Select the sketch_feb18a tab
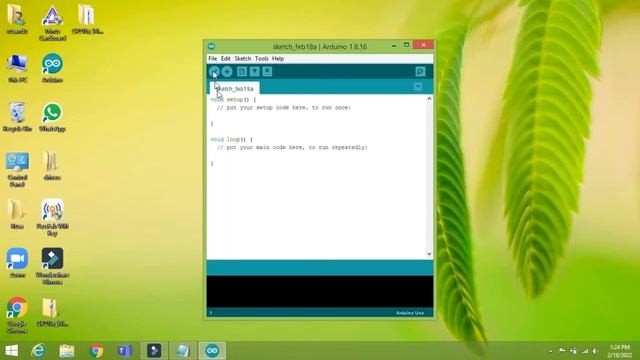 [x=235, y=89]
